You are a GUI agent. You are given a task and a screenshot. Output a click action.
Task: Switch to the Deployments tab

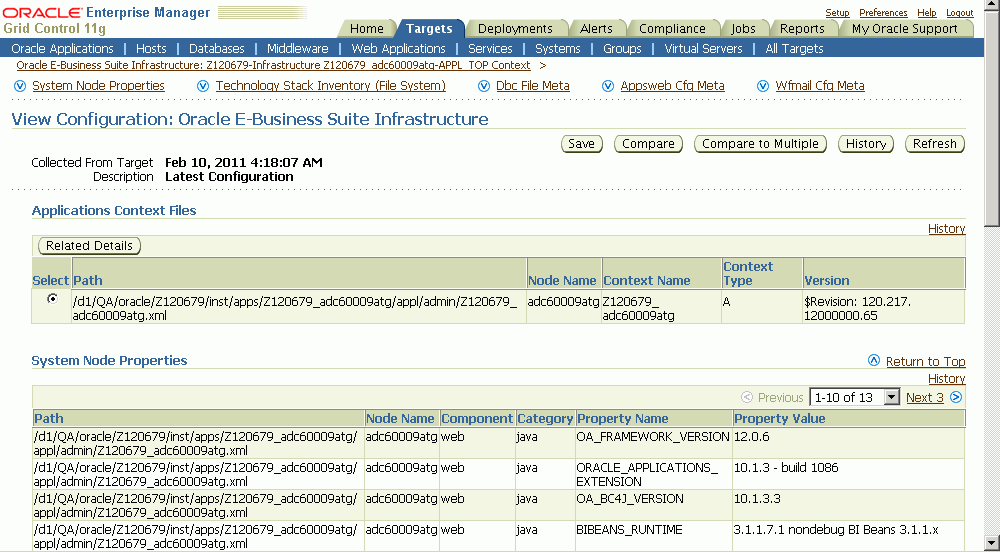pyautogui.click(x=515, y=29)
